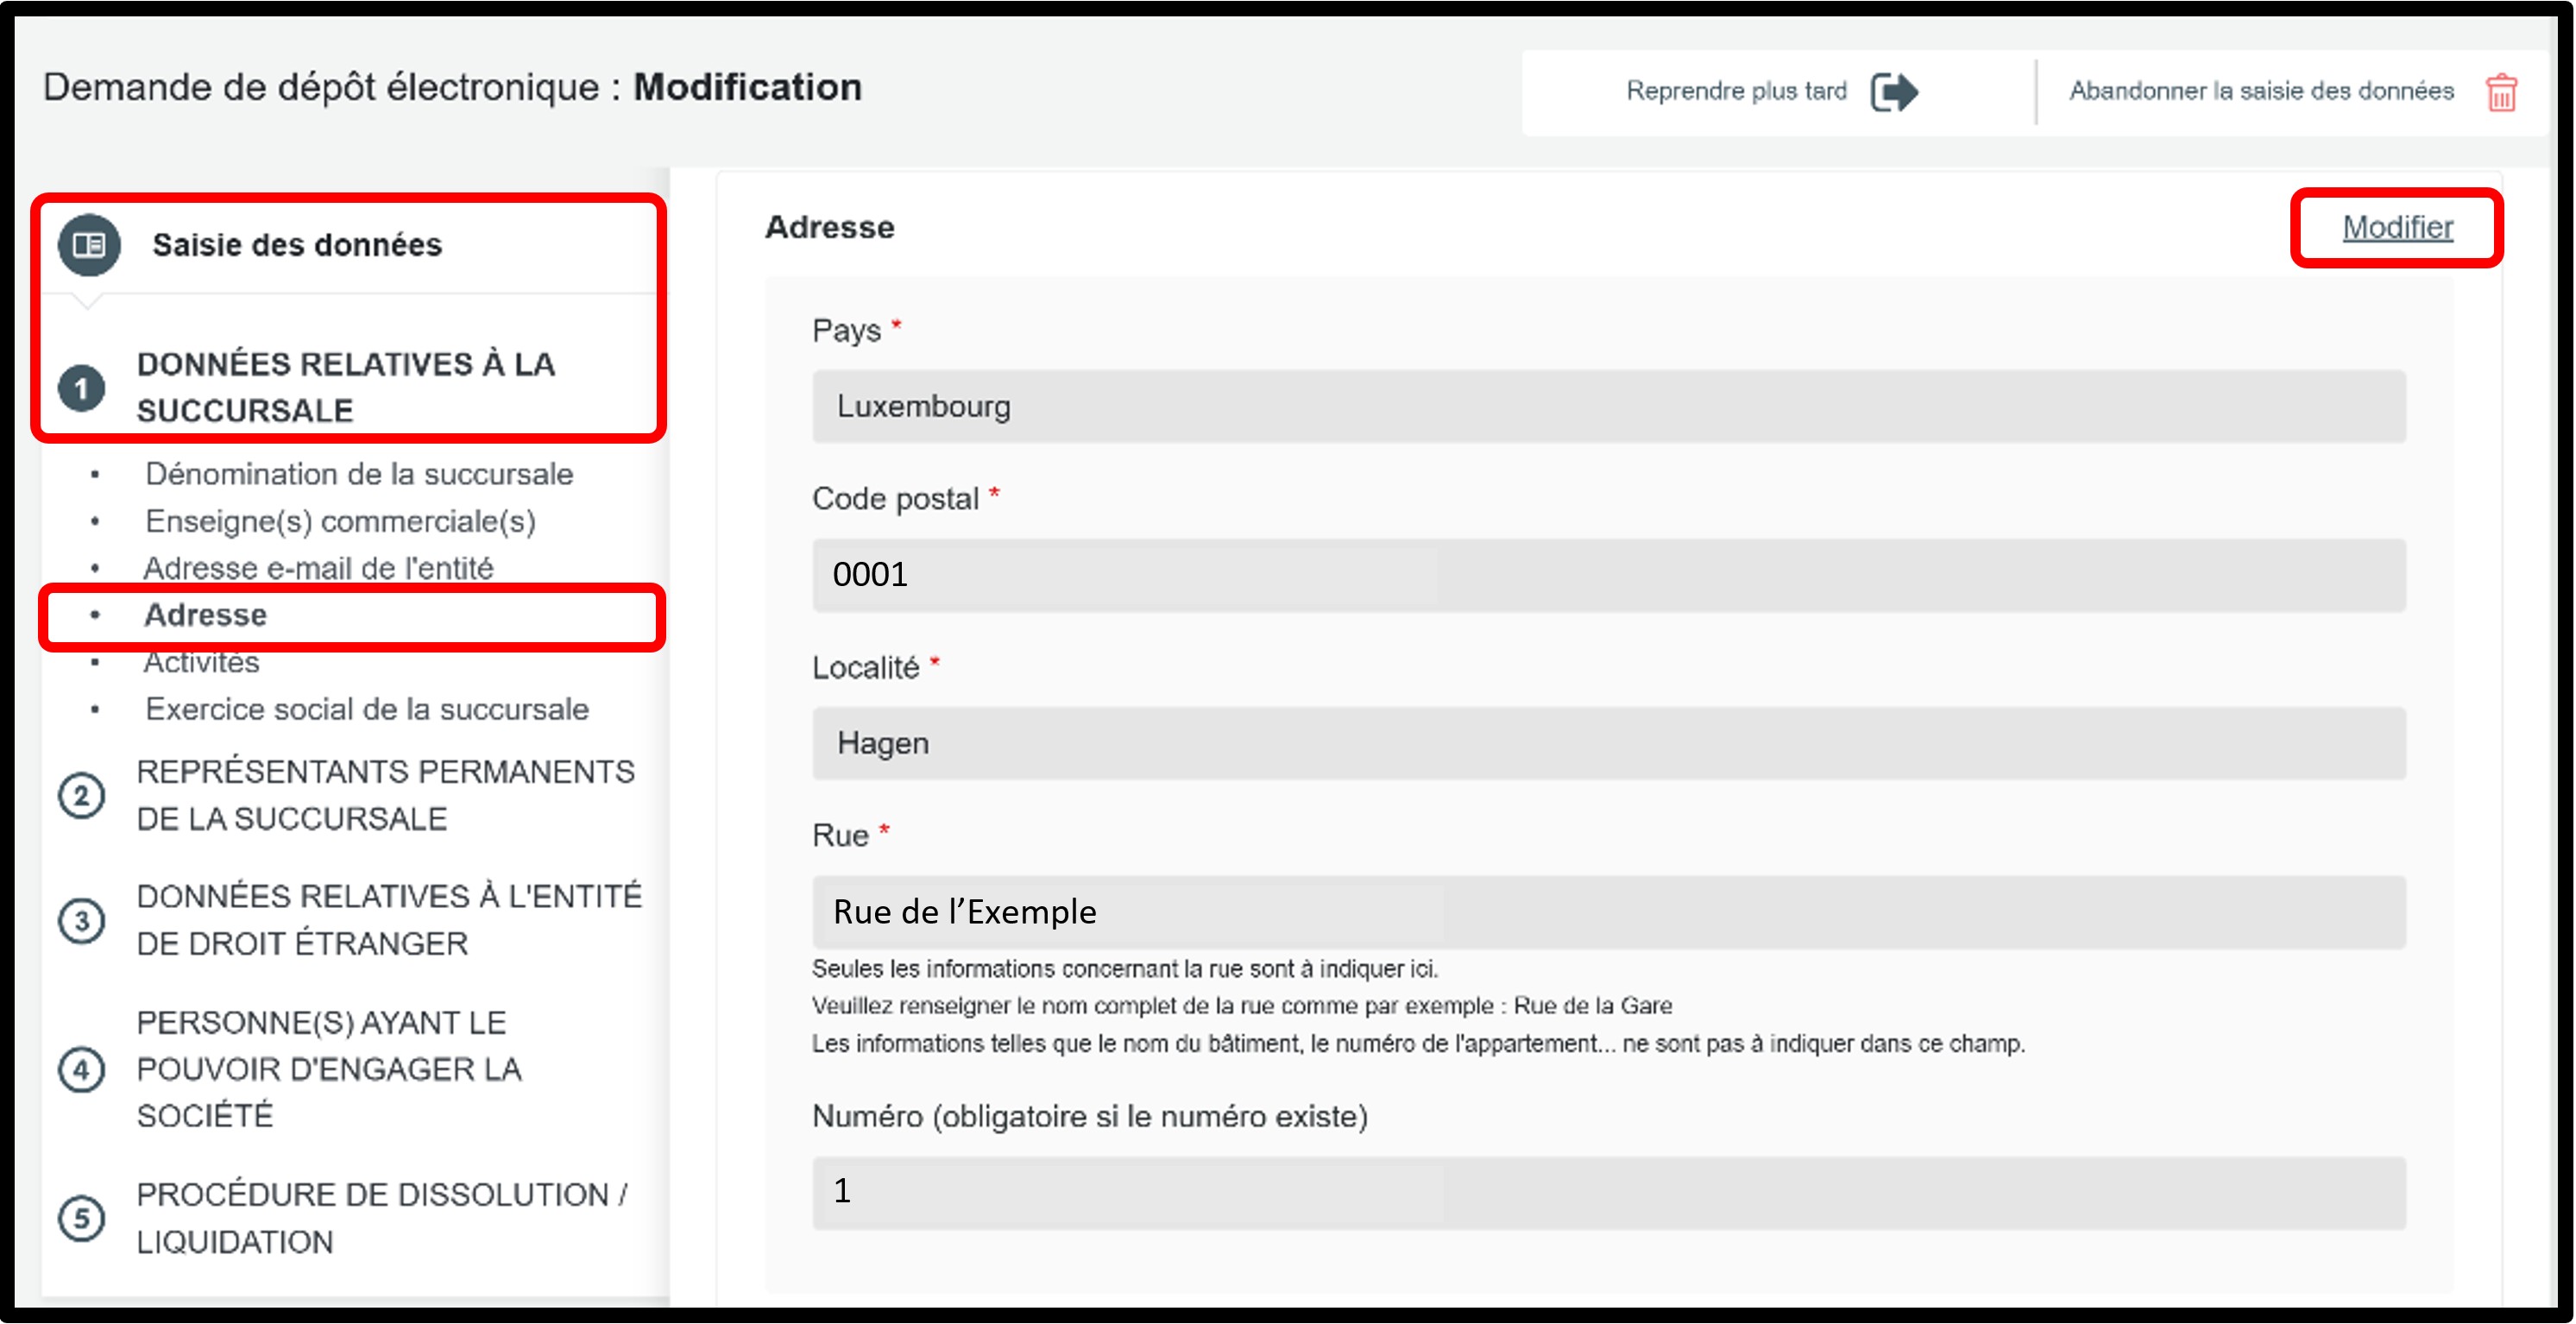Go to Activités section

click(x=202, y=662)
